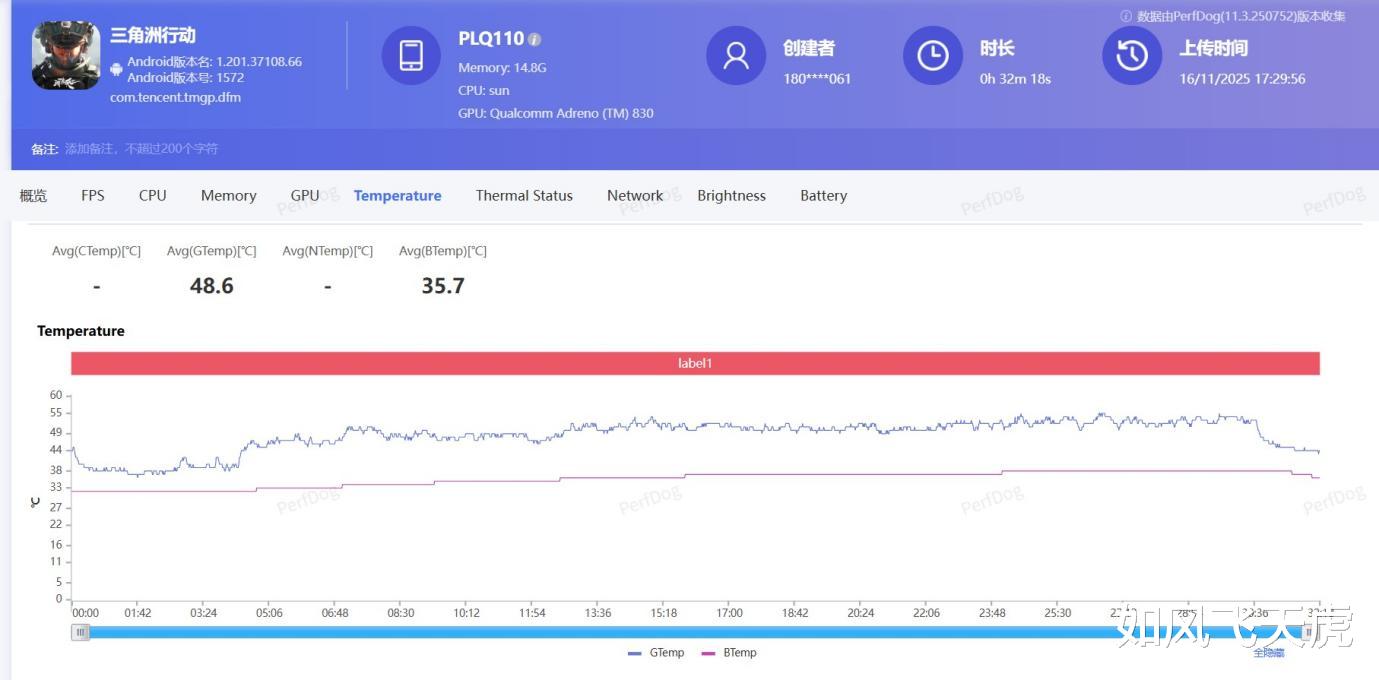Click the phone device icon
Viewport: 1379px width, 680px height.
click(411, 56)
